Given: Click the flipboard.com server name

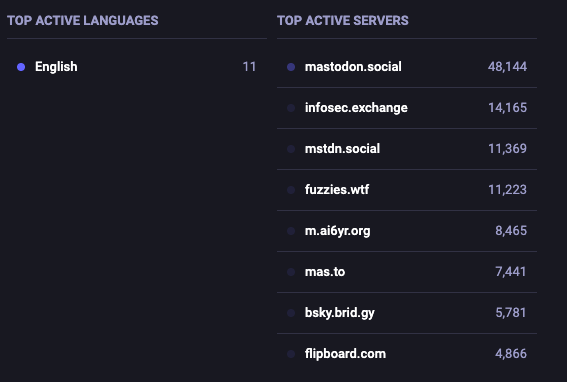Looking at the screenshot, I should [x=345, y=354].
